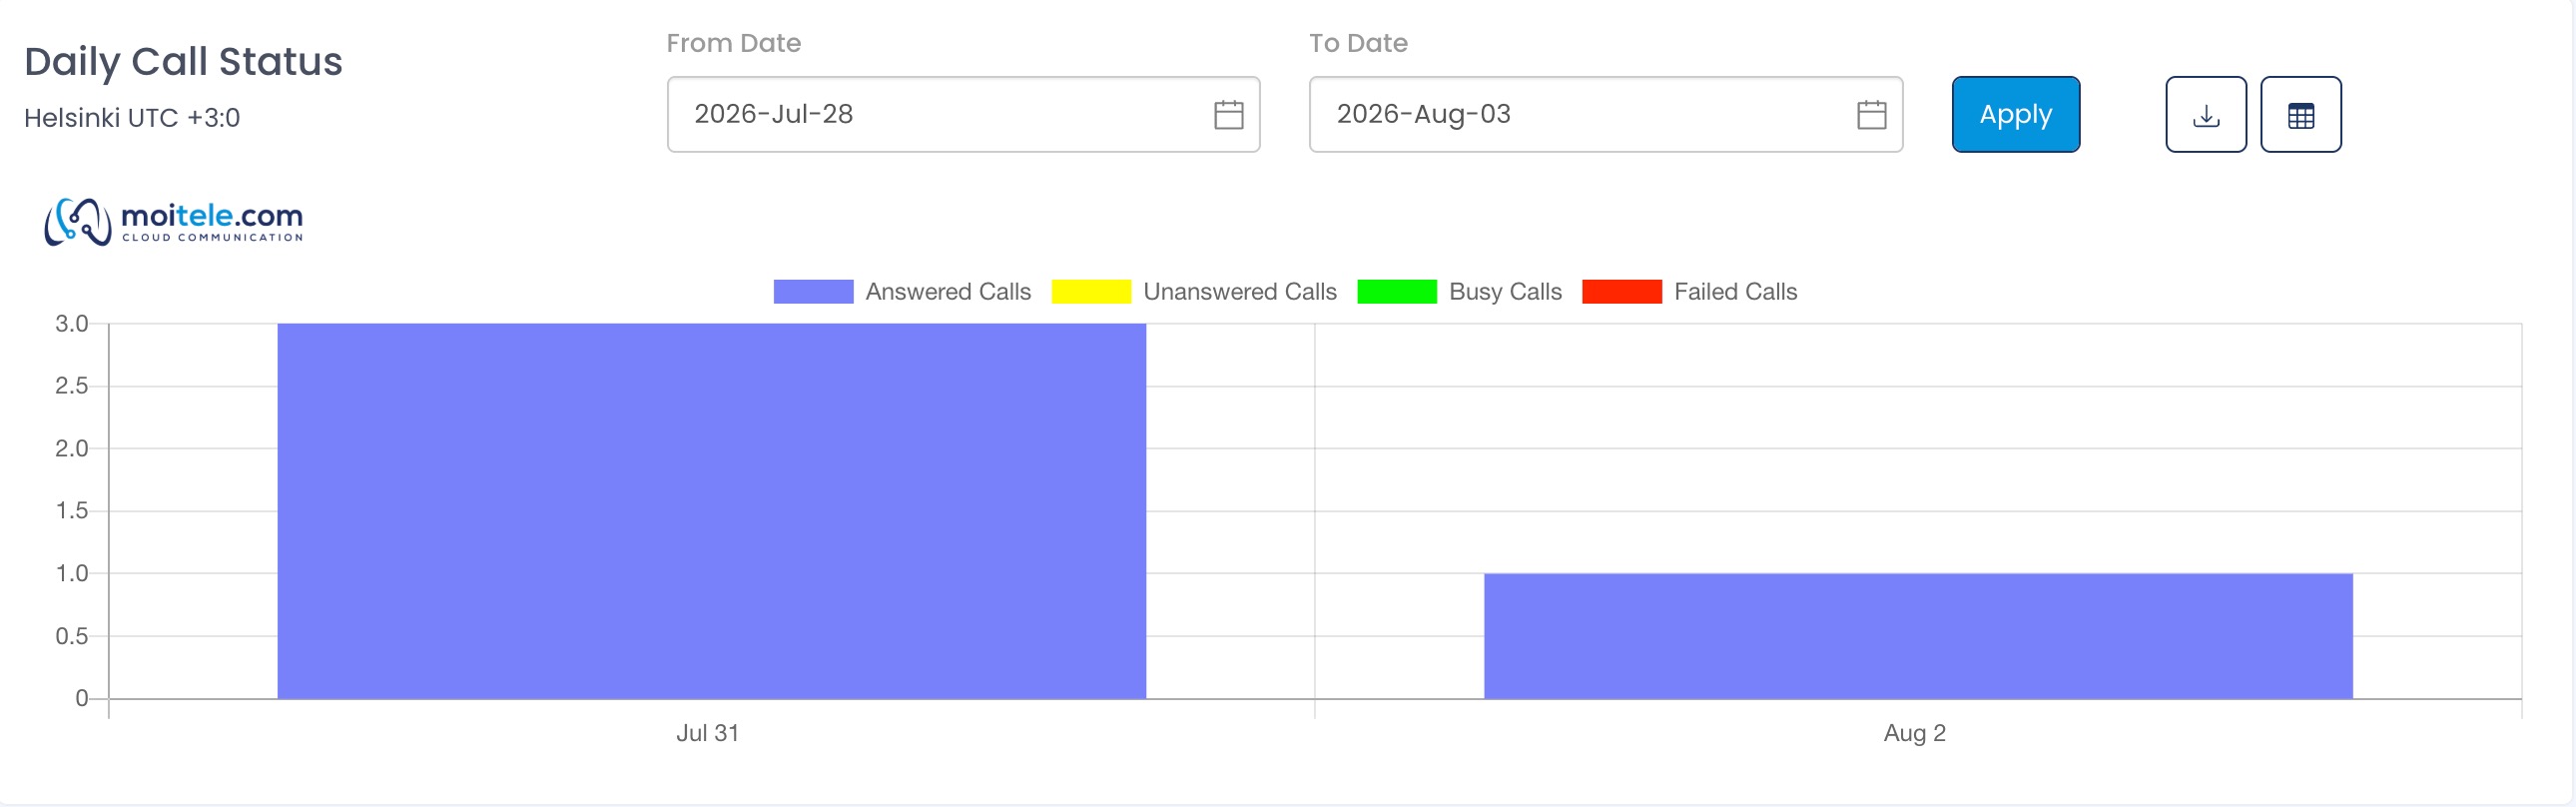
Task: Toggle the yellow Unanswered Calls legend swatch
Action: [1091, 291]
